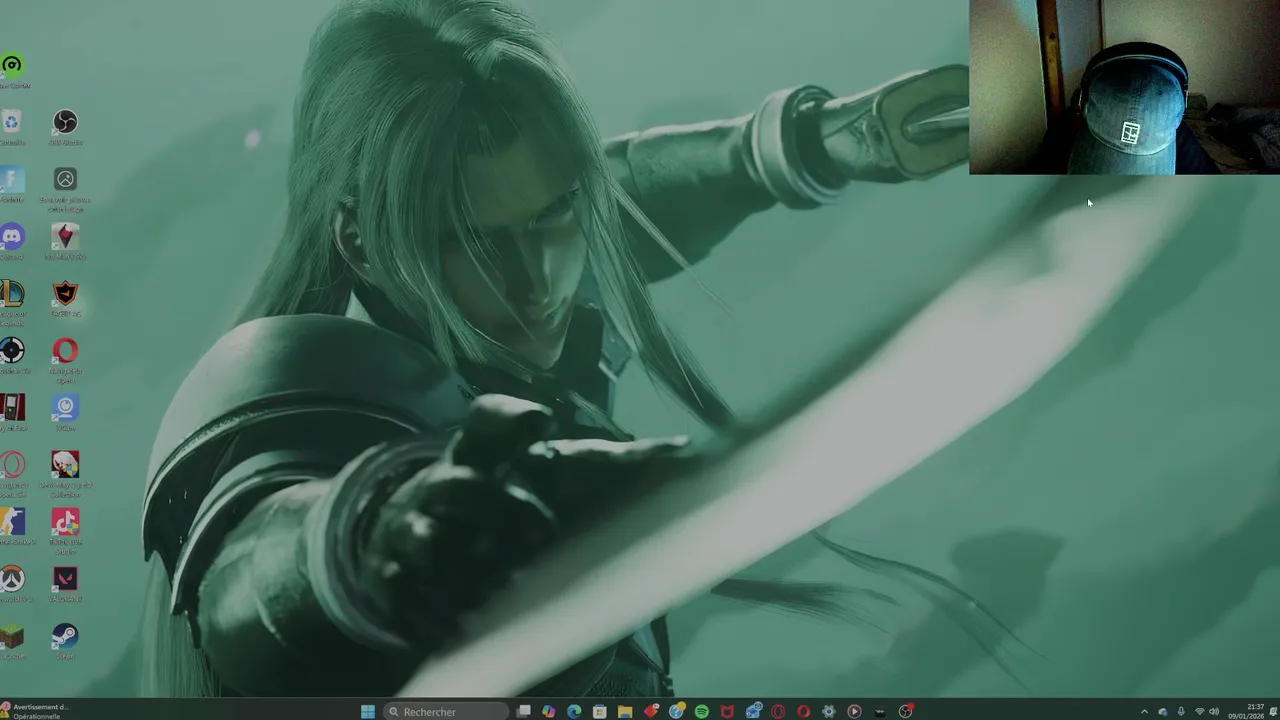Open OBS Studio in the taskbar
Image resolution: width=1280 pixels, height=720 pixels.
point(905,711)
